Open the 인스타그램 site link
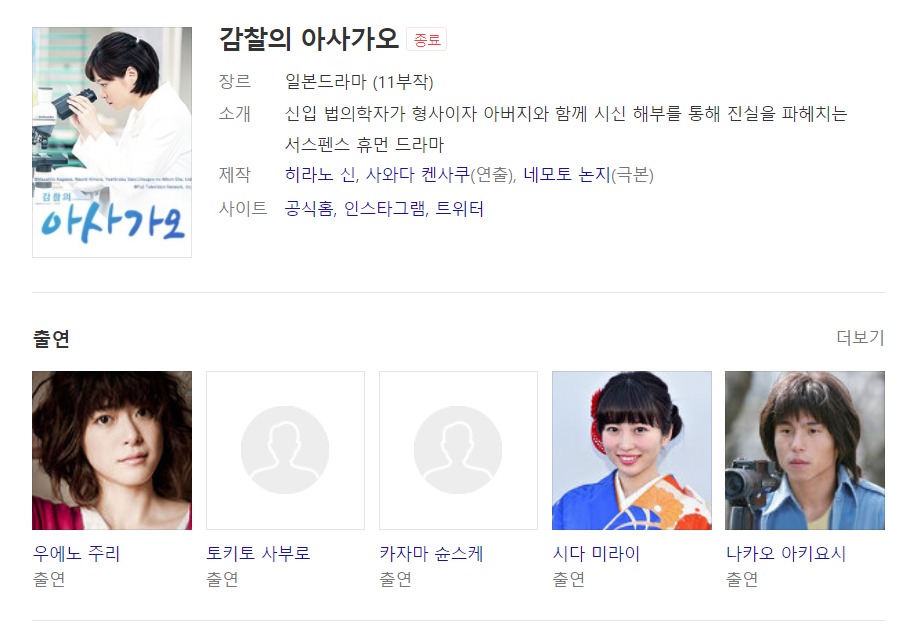The width and height of the screenshot is (922, 632). 384,209
